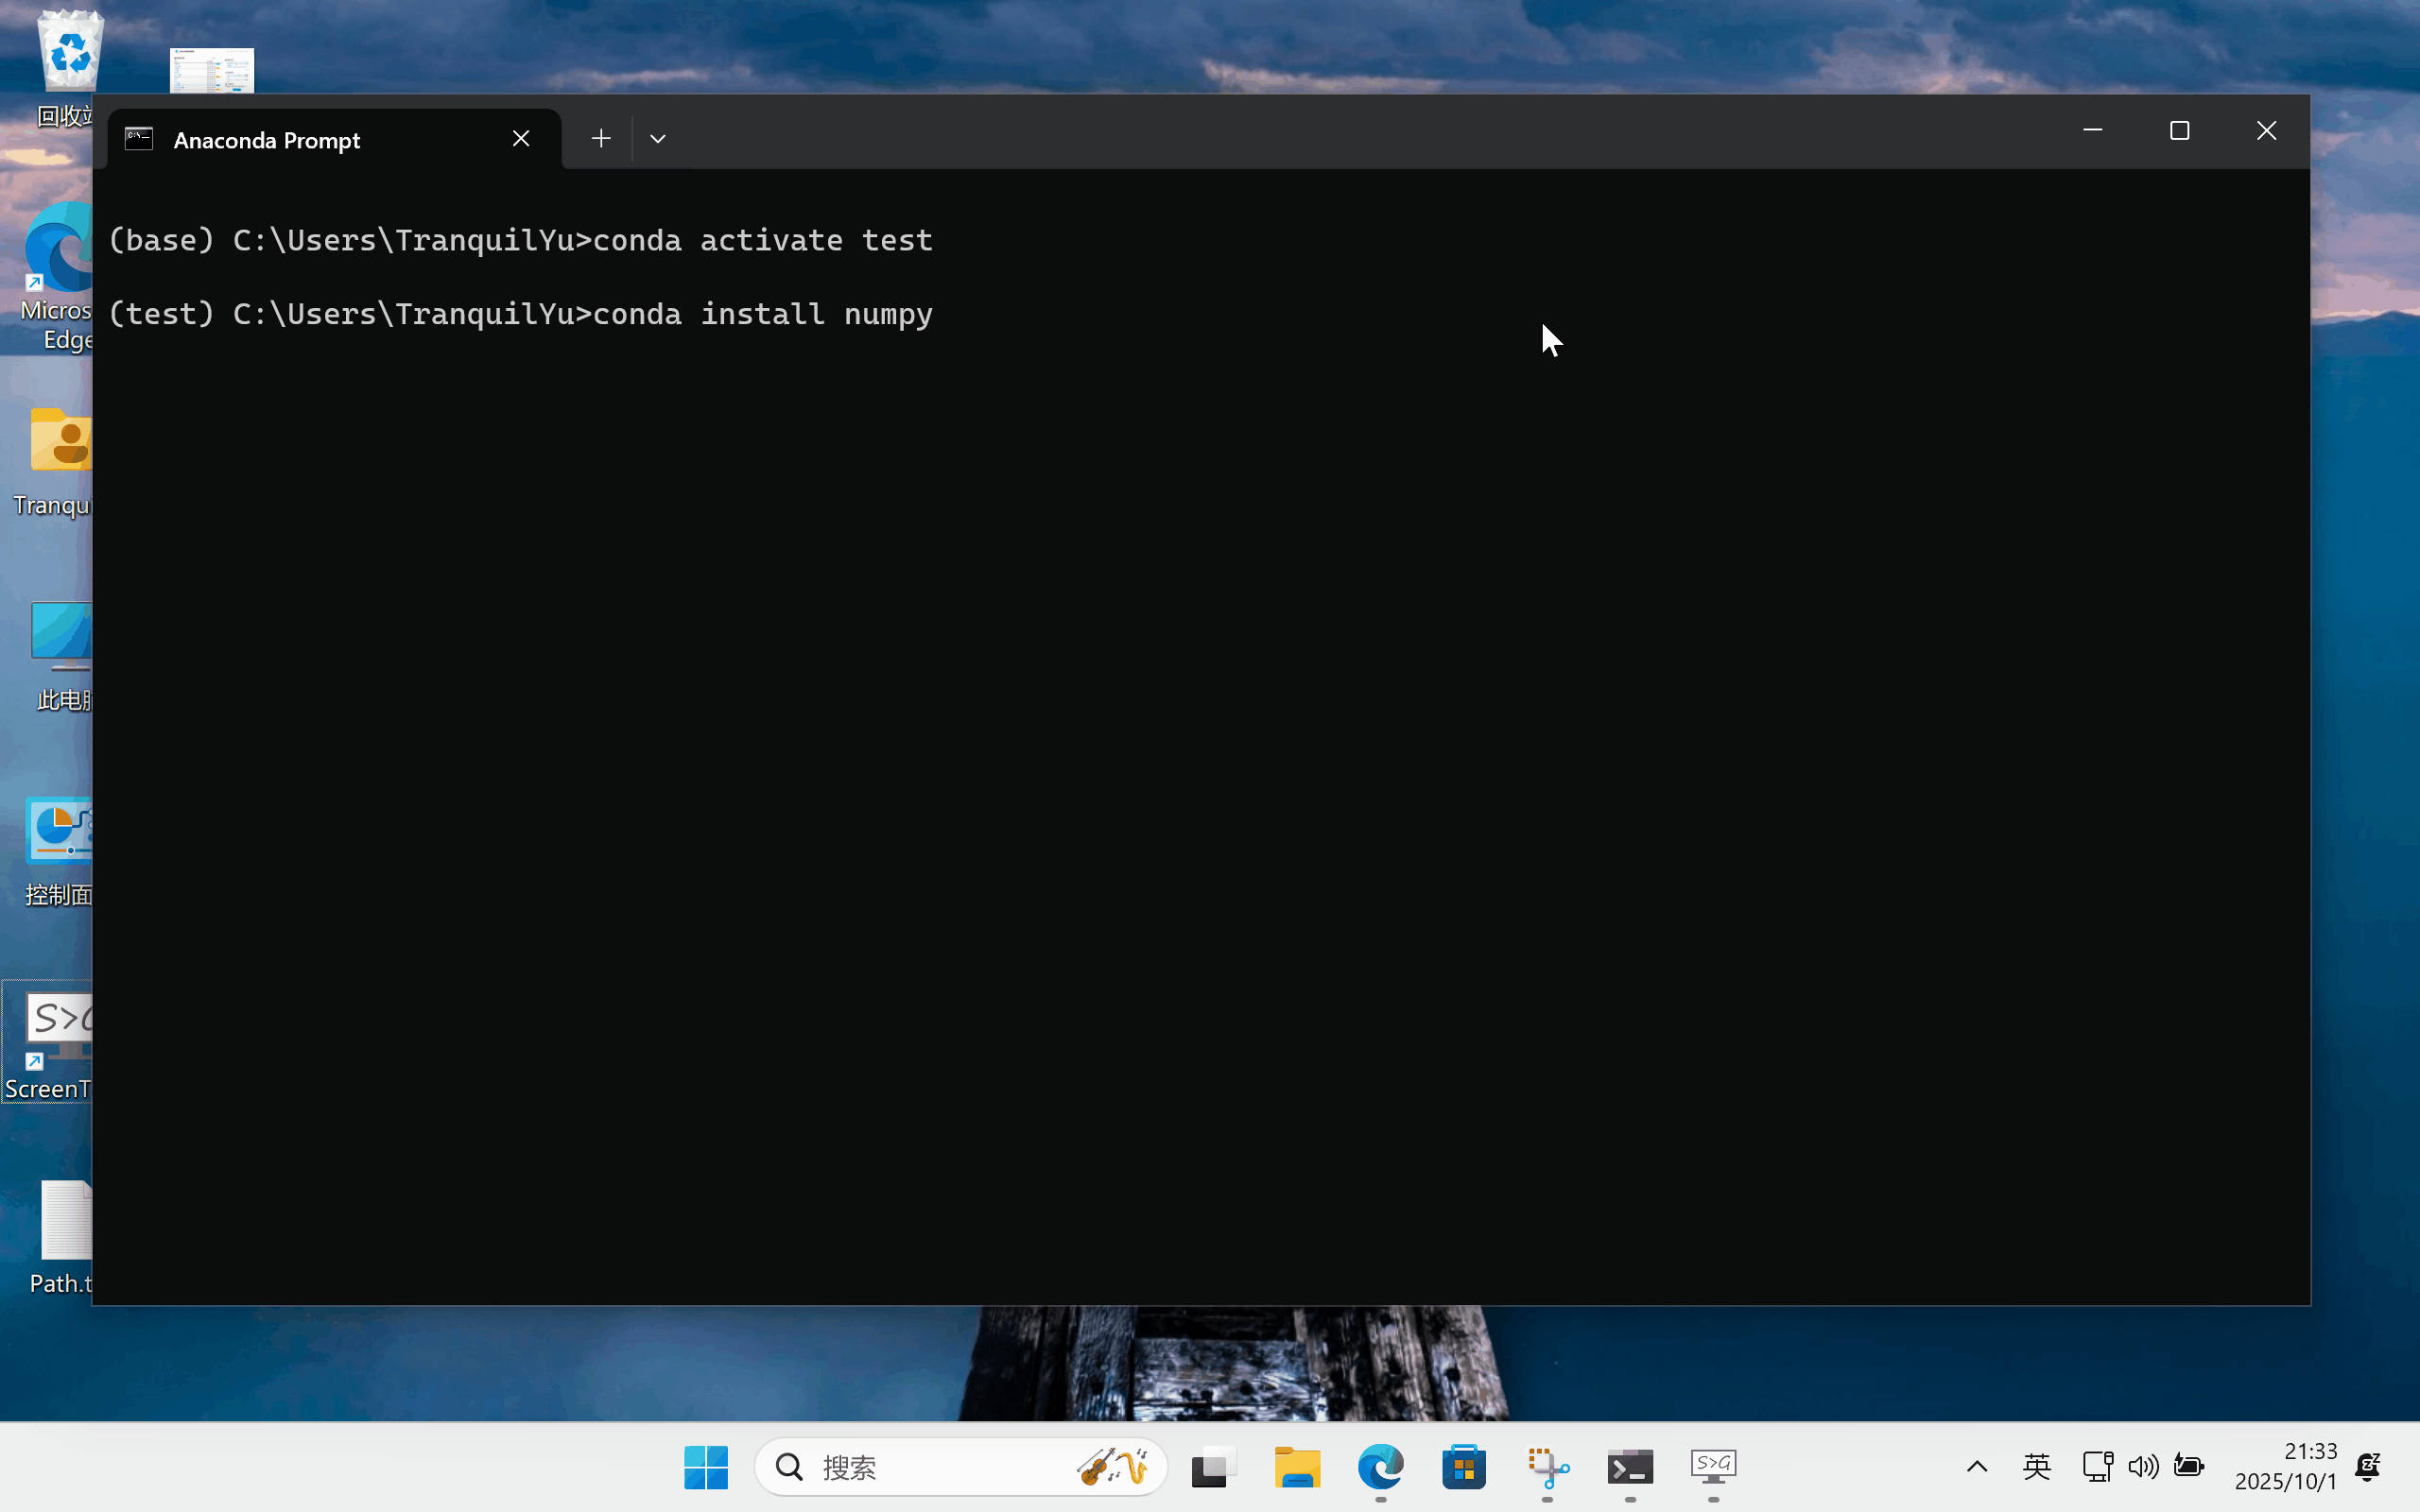Open File Explorer from taskbar

click(x=1297, y=1467)
